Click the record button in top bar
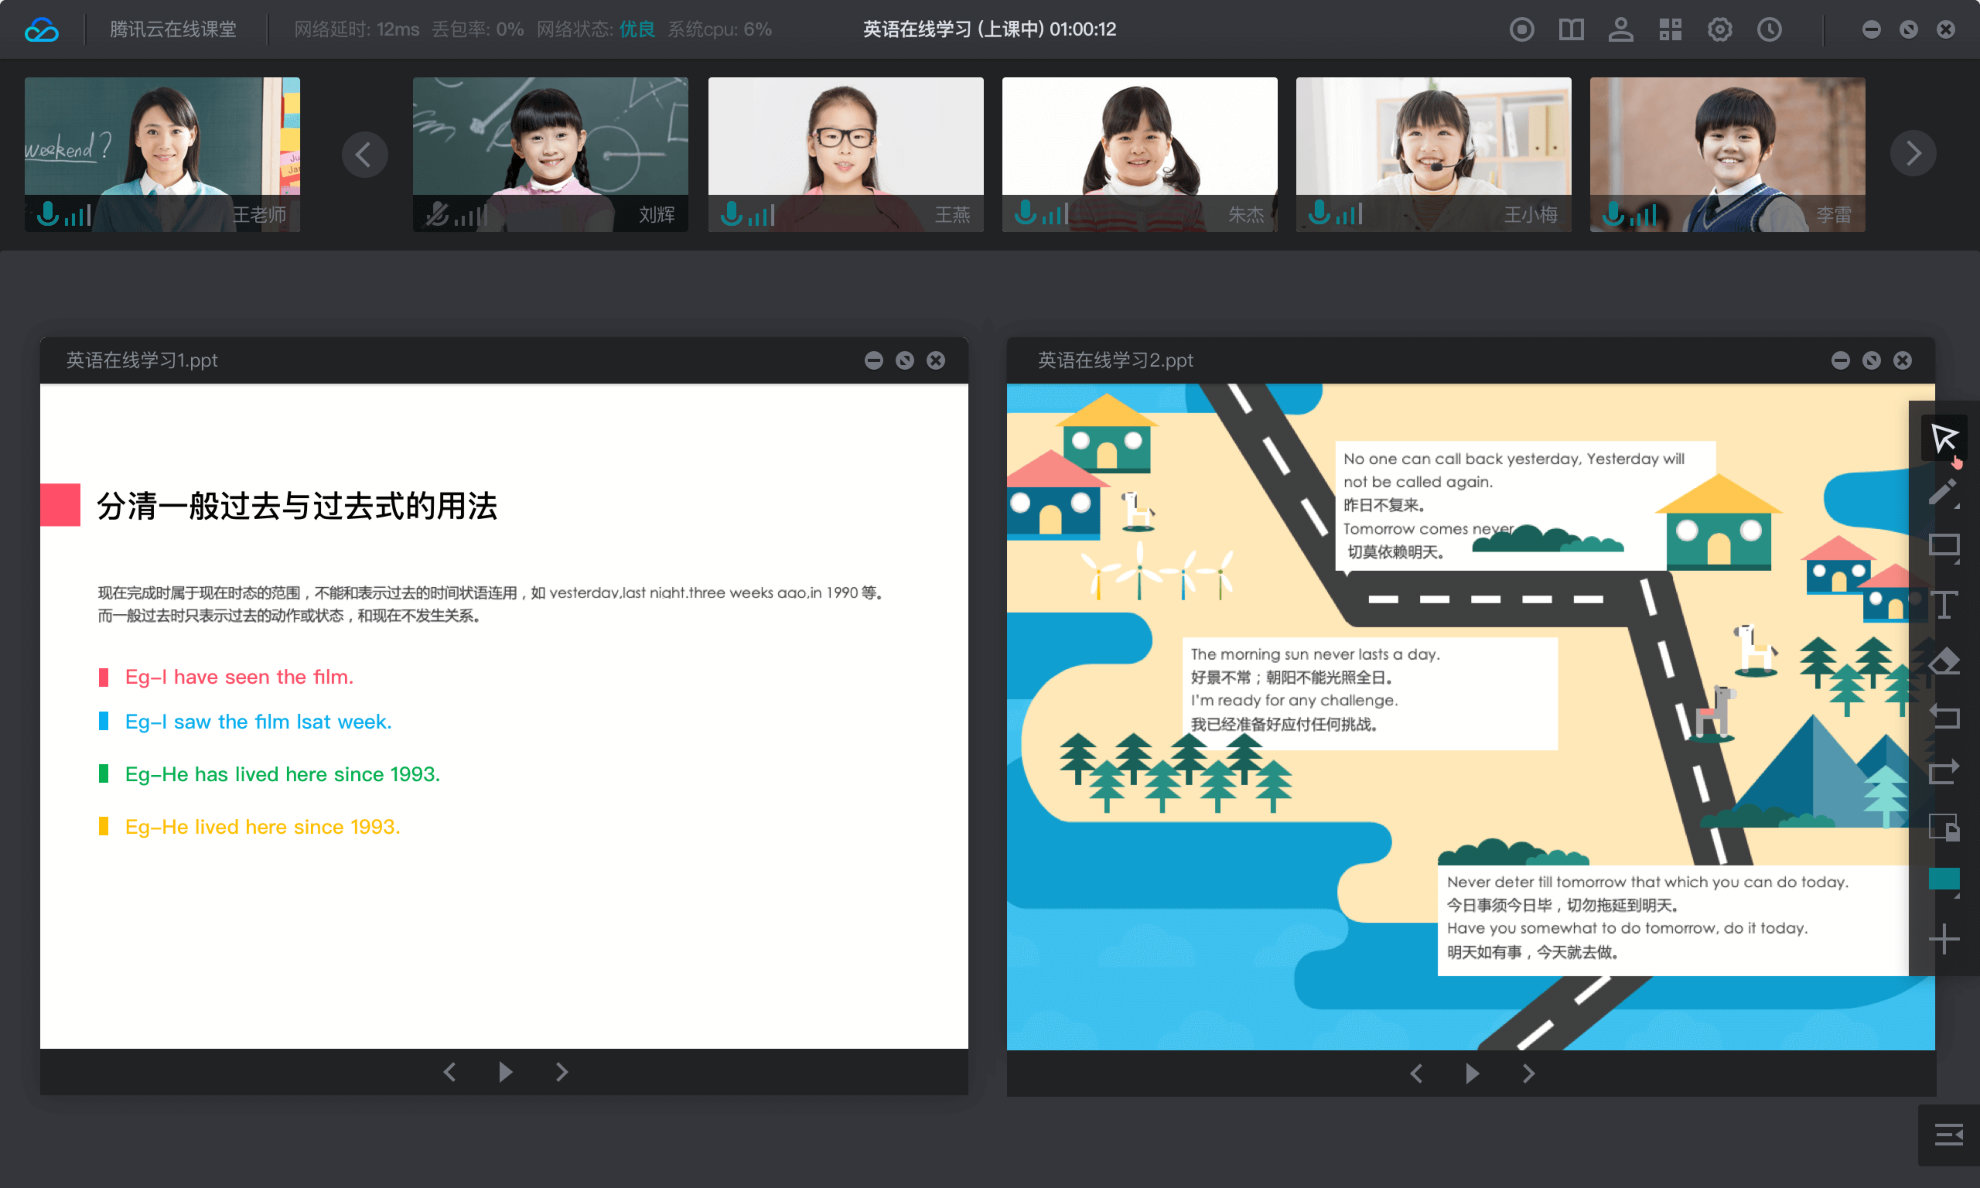Screen dimensions: 1980x1188 [1521, 30]
